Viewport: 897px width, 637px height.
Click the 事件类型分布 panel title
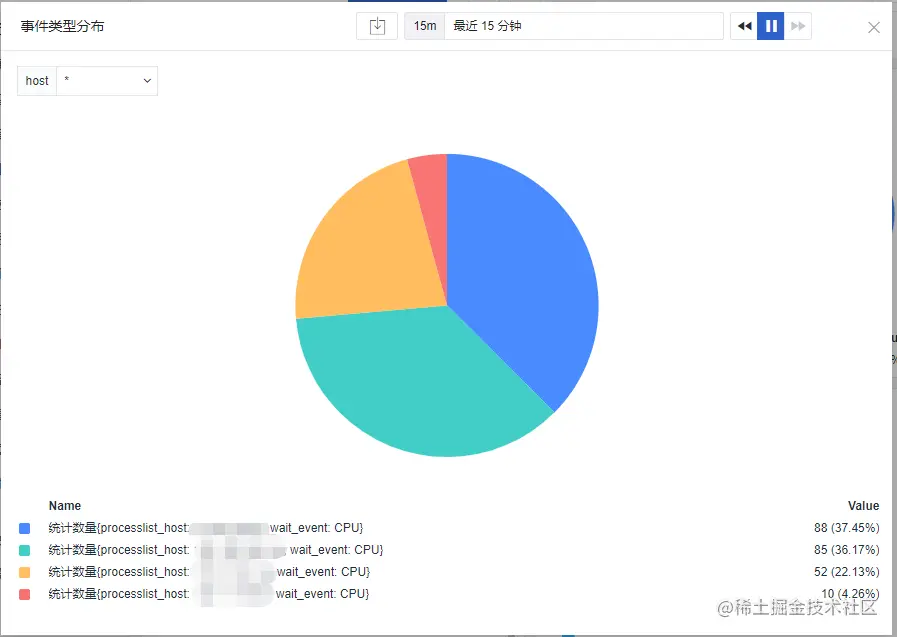click(x=62, y=26)
